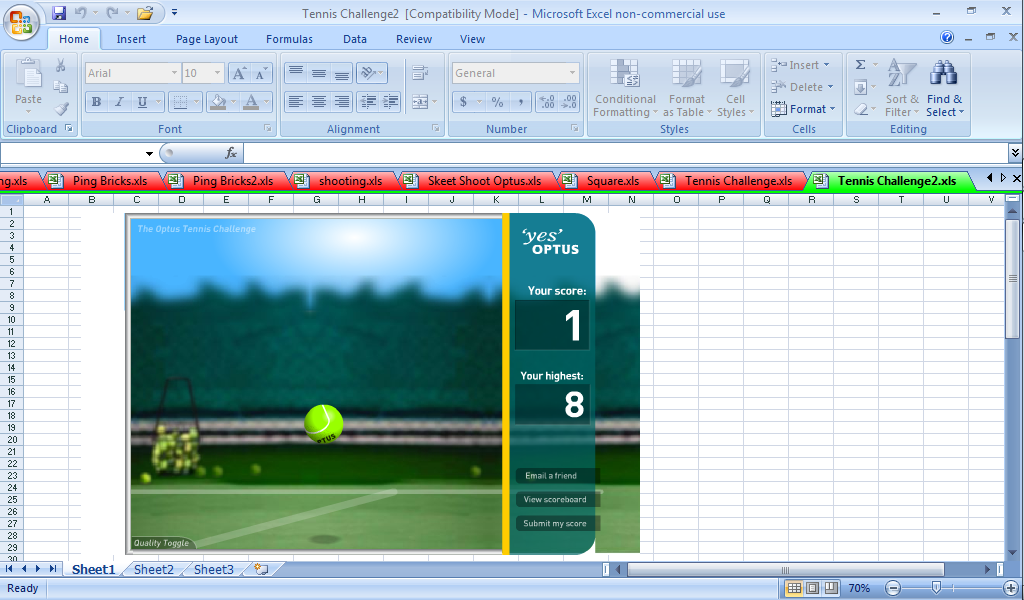Save the workbook with the floppy icon
Viewport: 1024px width, 600px height.
click(x=59, y=12)
